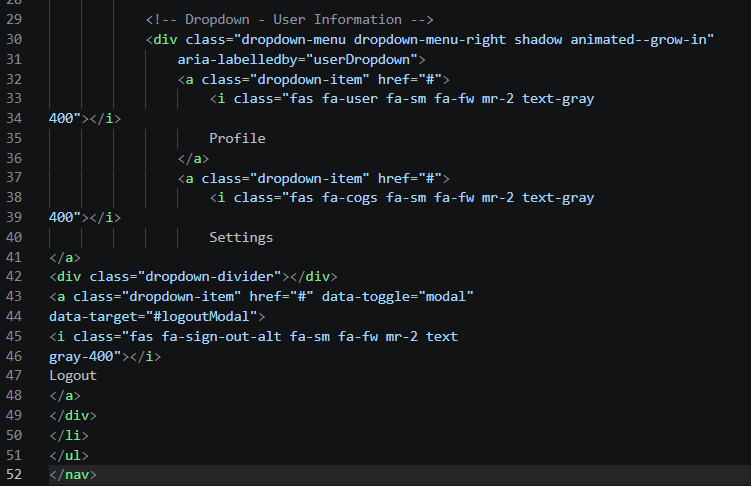This screenshot has width=751, height=486.
Task: Click the dropdown-divider class value
Action: click(x=209, y=277)
